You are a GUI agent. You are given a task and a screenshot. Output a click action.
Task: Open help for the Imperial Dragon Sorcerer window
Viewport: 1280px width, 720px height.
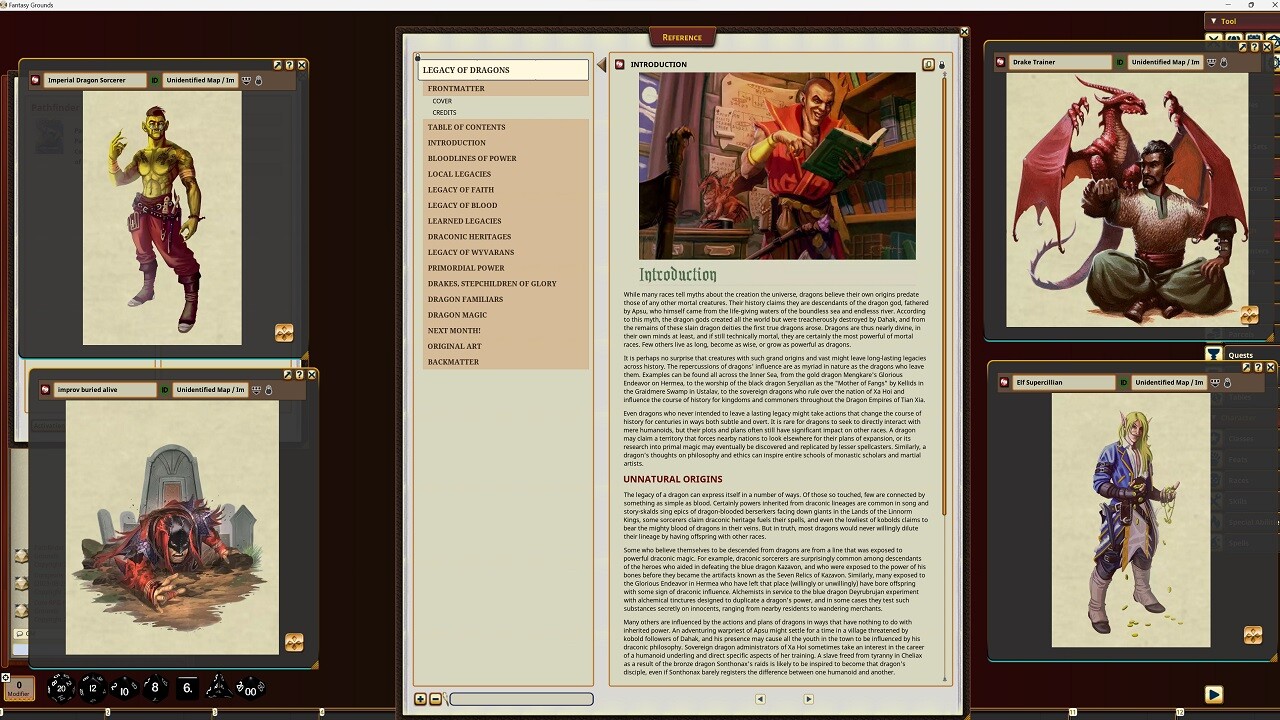[290, 65]
